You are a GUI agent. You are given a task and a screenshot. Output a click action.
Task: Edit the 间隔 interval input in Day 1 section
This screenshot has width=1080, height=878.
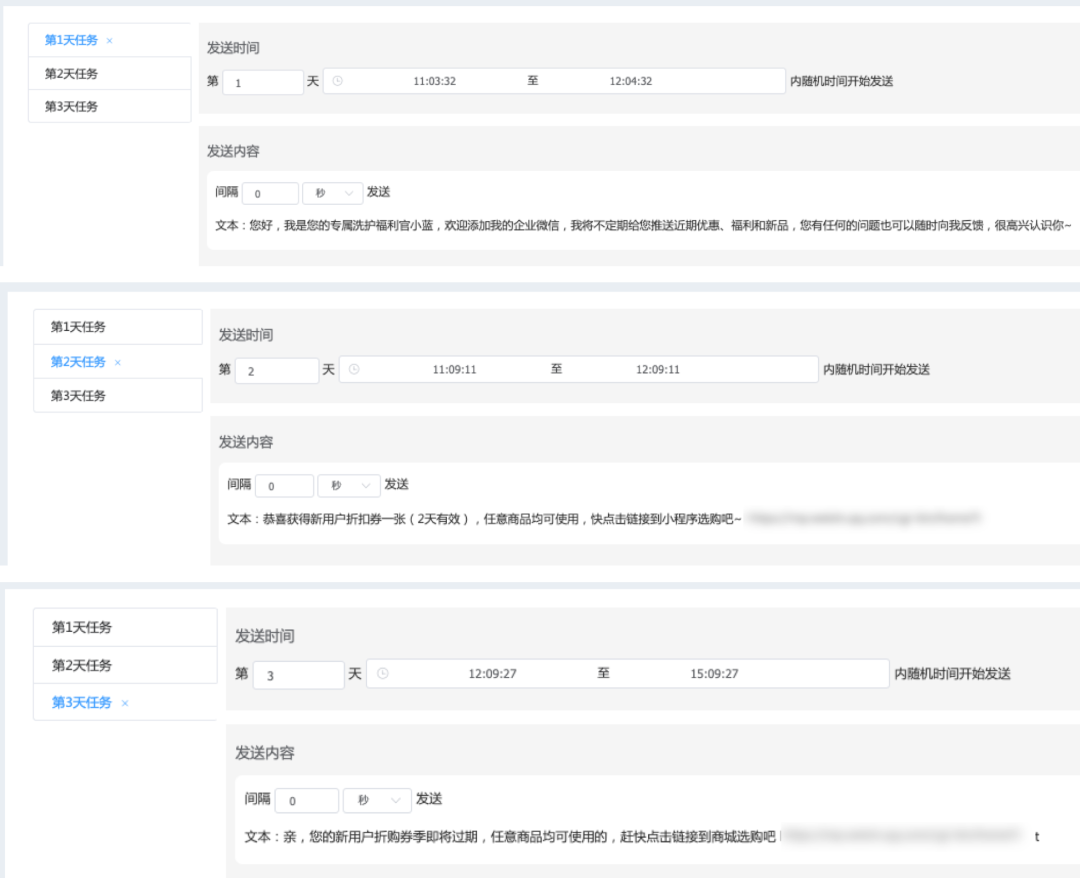pos(269,192)
